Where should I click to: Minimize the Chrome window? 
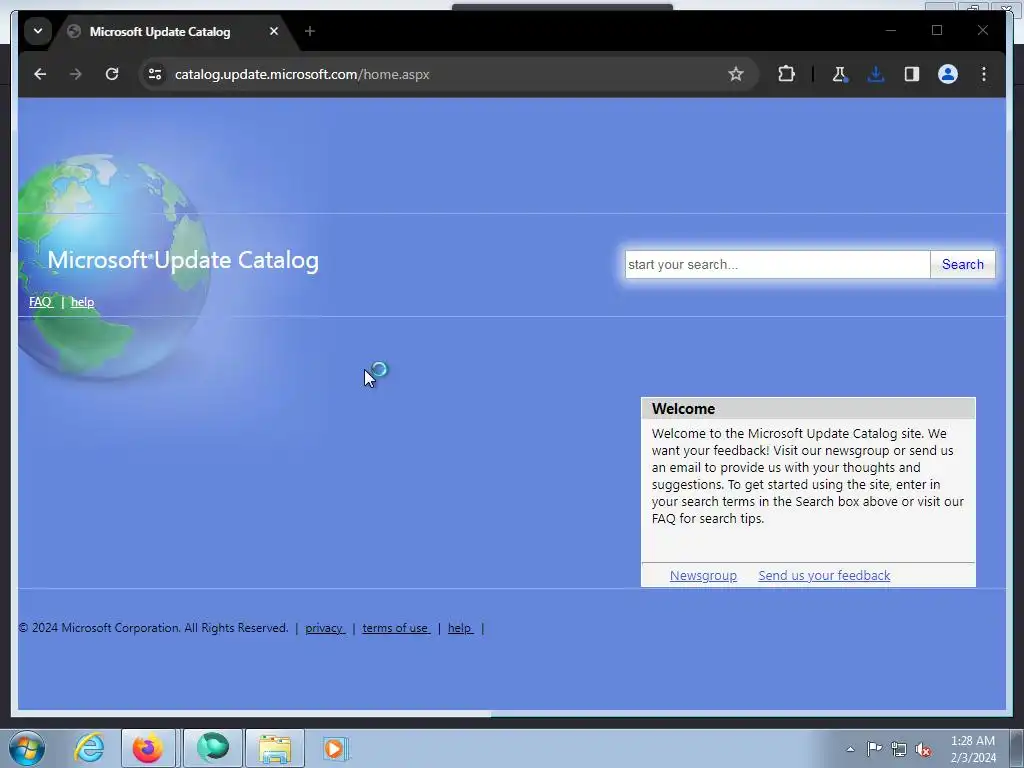pyautogui.click(x=891, y=30)
